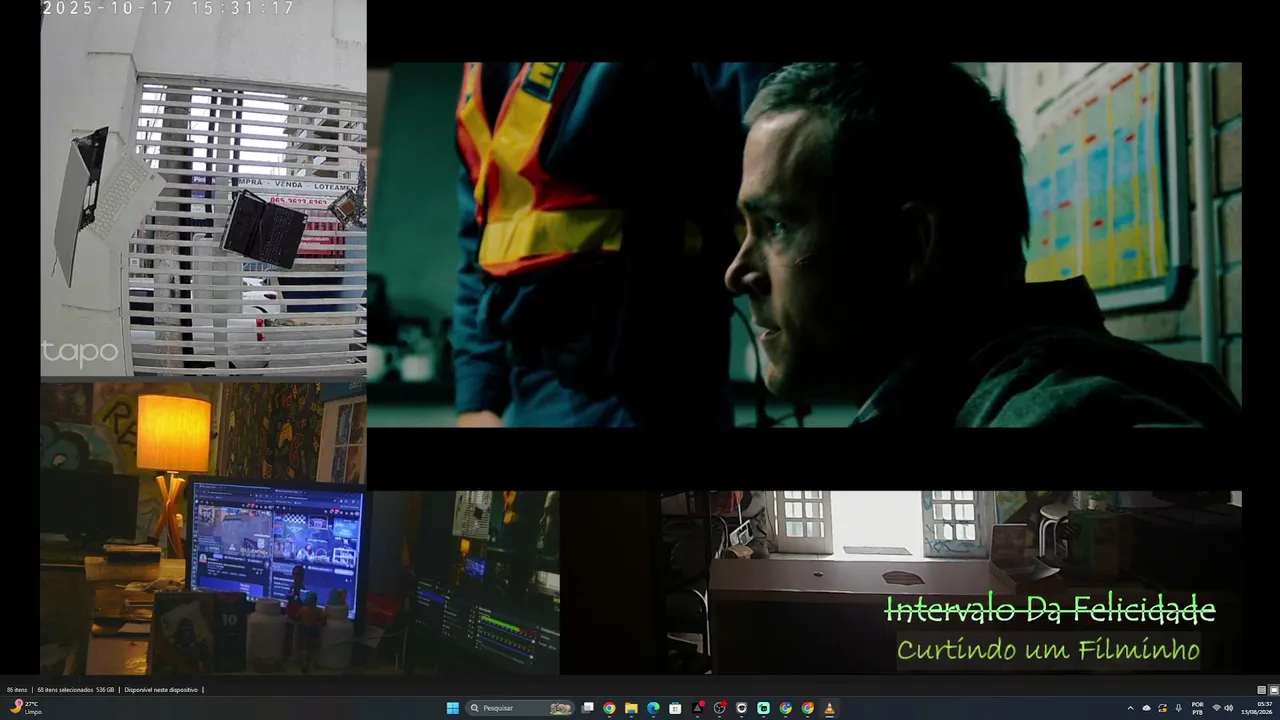This screenshot has width=1280, height=720.
Task: Open Task View from the taskbar
Action: tap(588, 708)
